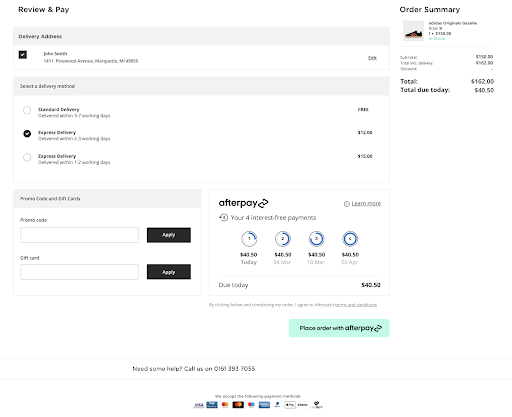The image size is (512, 417).
Task: Click payment circle 3 due 18 Mar
Action: click(x=316, y=239)
